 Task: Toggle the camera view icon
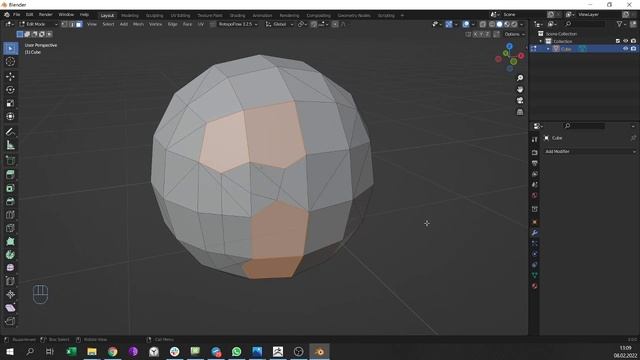(x=520, y=100)
